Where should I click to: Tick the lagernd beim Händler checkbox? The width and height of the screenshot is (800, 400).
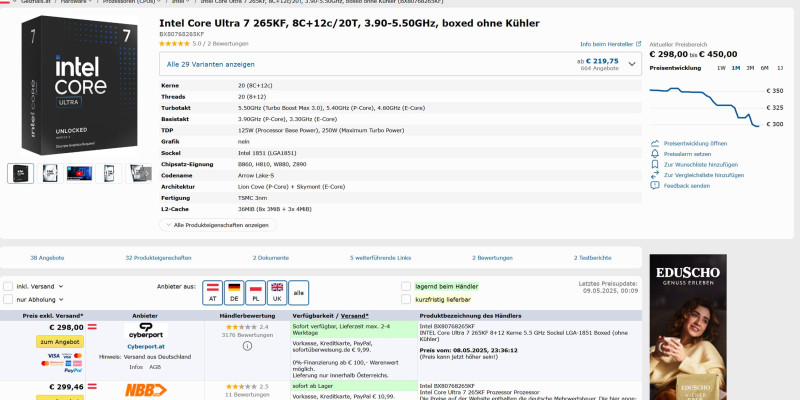point(406,286)
